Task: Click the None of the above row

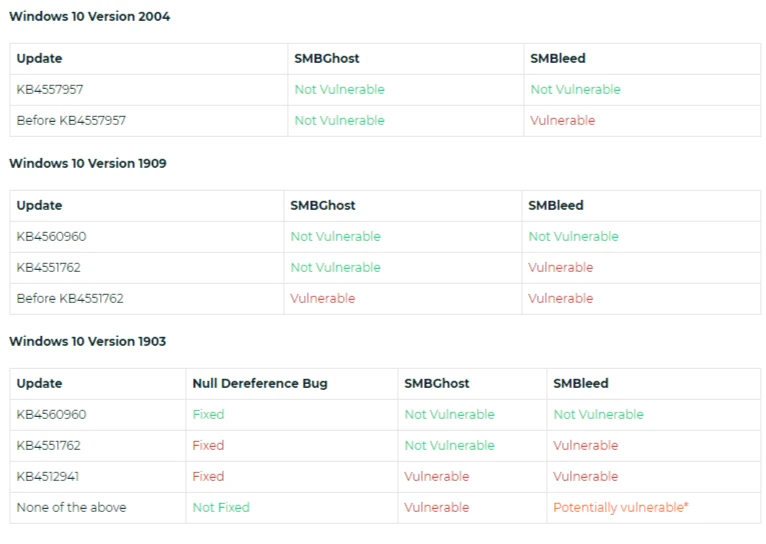Action: pos(71,507)
